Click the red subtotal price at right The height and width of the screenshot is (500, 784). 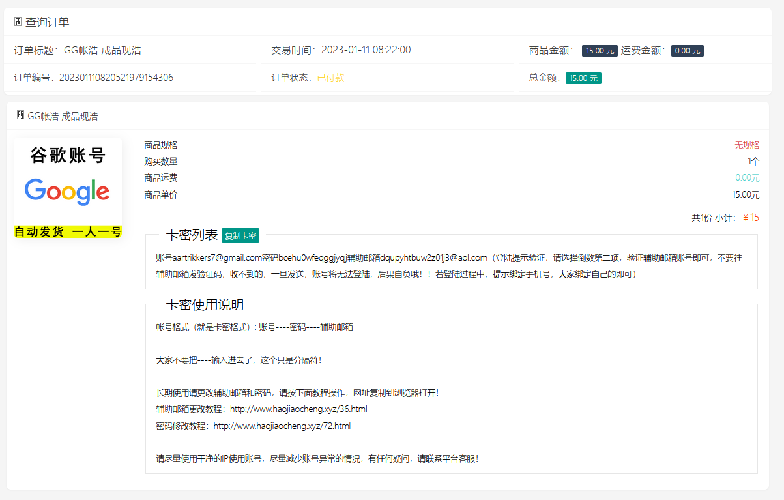[x=753, y=217]
